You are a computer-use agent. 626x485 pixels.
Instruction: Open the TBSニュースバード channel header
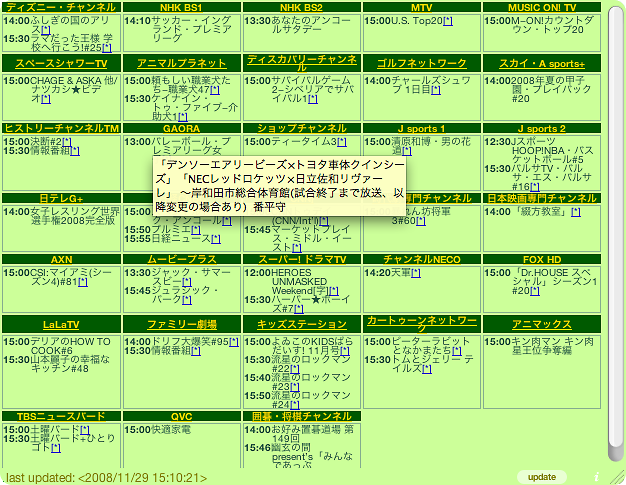pyautogui.click(x=60, y=416)
